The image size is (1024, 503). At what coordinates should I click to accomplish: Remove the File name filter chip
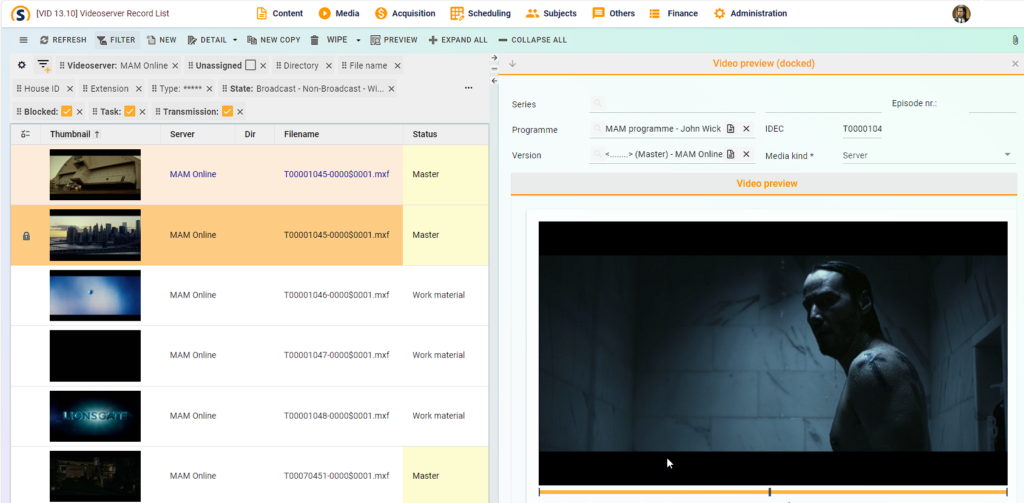point(397,66)
